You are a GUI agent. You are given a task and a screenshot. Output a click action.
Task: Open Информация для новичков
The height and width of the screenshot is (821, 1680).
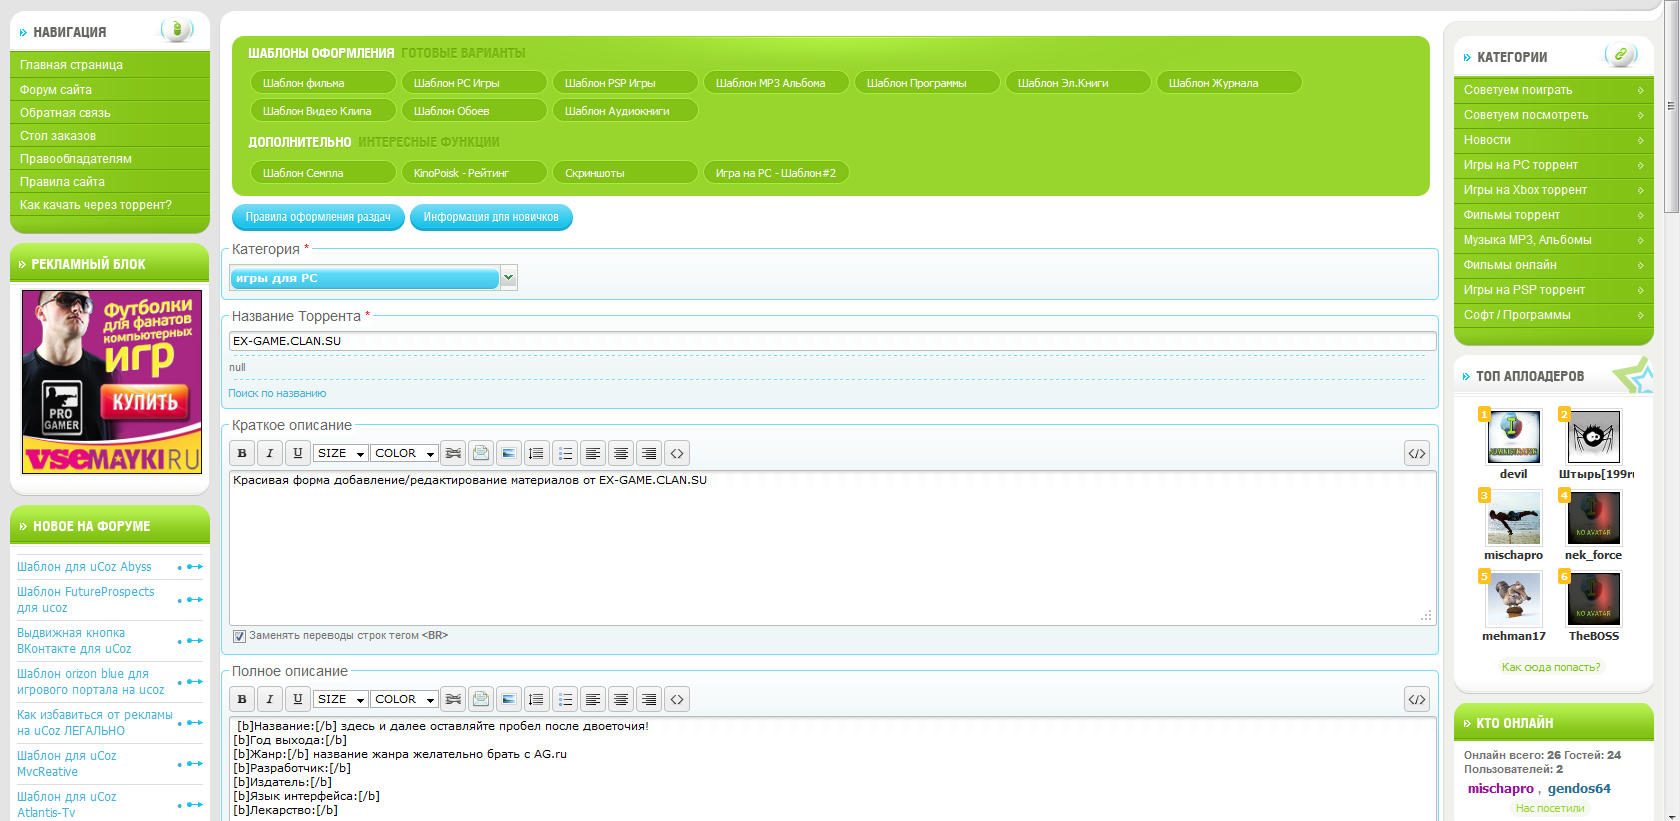(x=491, y=217)
